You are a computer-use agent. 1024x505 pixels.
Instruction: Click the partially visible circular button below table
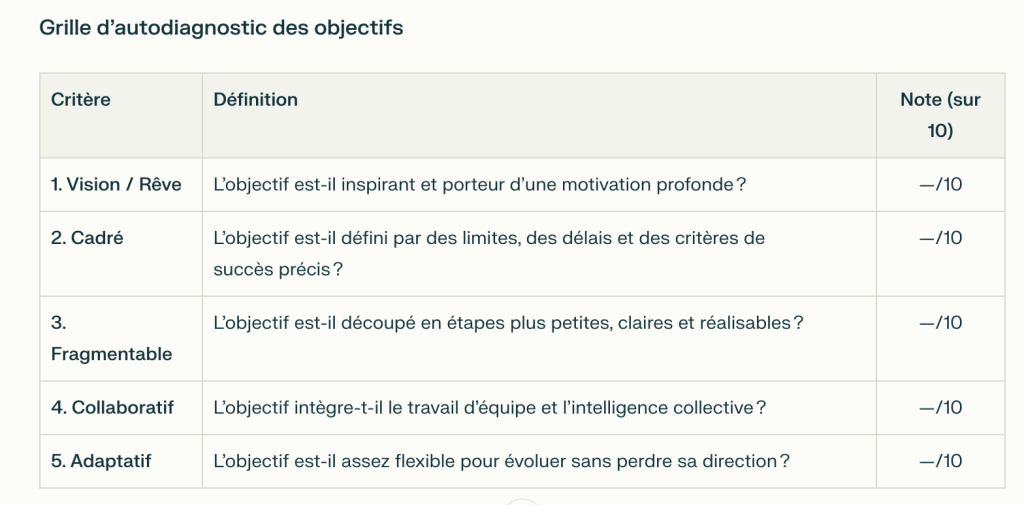pyautogui.click(x=522, y=502)
